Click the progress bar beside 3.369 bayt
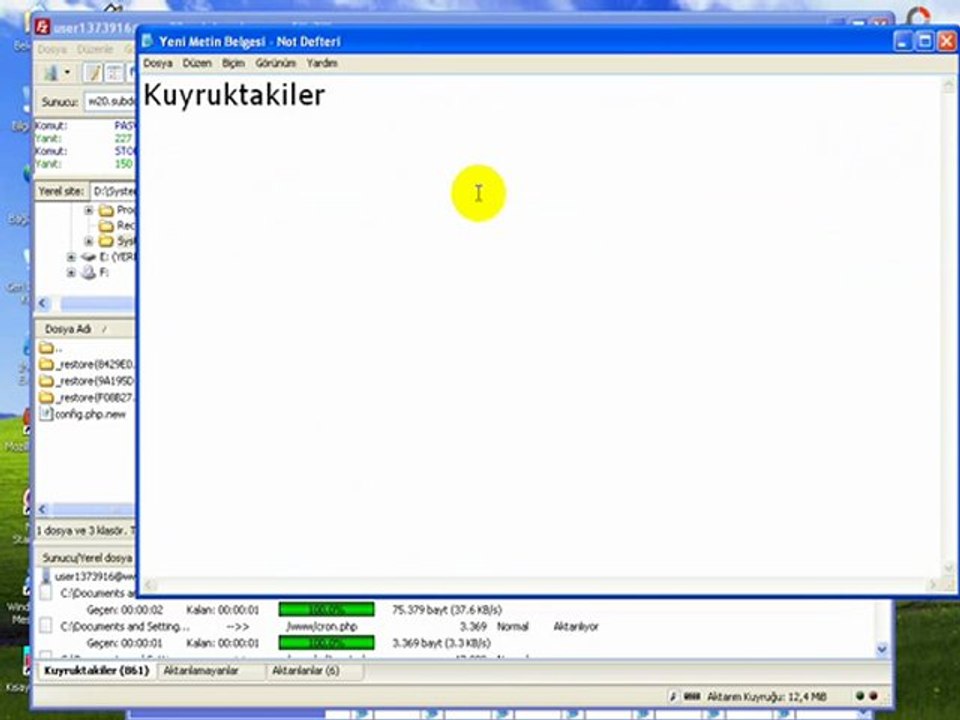The image size is (960, 720). 326,643
